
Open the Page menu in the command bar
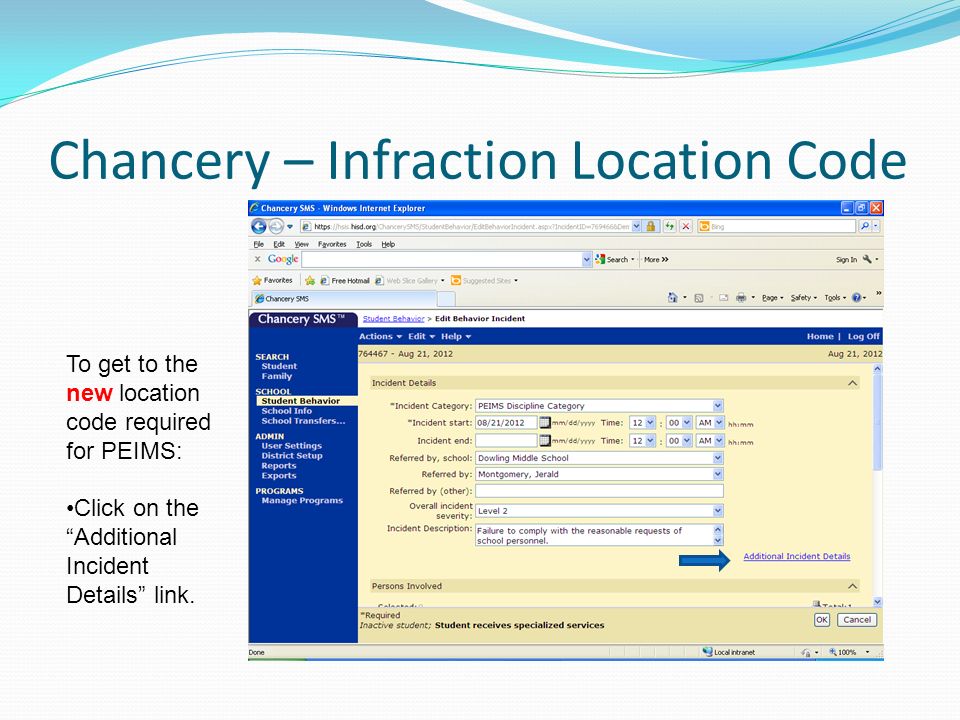[772, 298]
